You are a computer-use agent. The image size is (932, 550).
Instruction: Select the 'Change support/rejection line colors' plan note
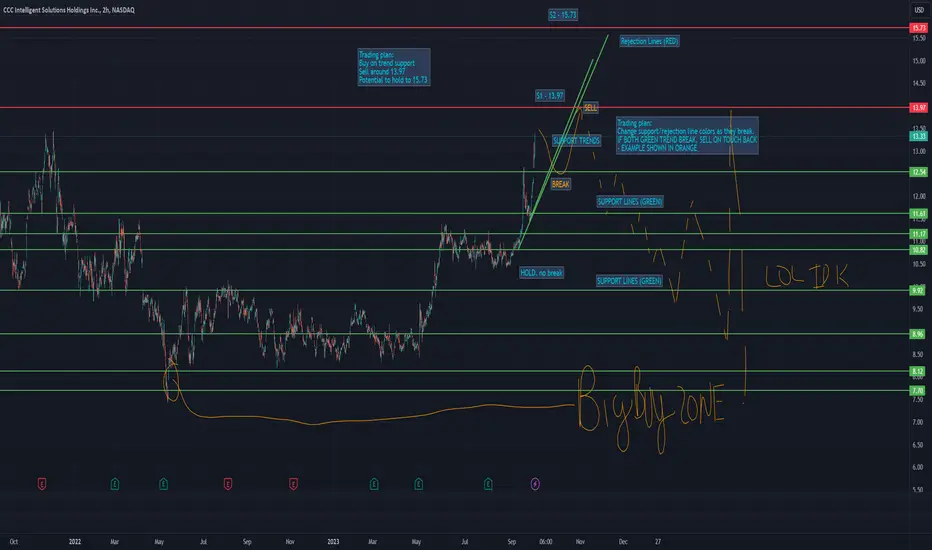687,136
